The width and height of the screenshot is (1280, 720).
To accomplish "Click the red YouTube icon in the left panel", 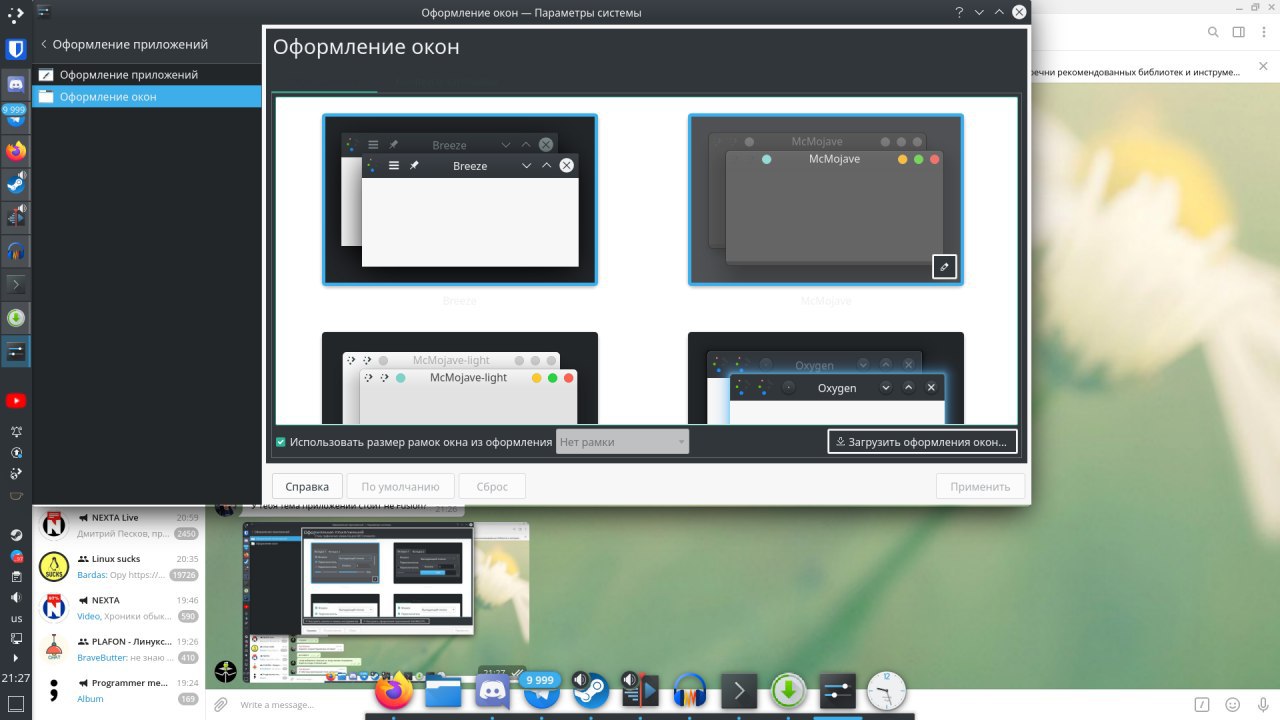I will point(16,401).
